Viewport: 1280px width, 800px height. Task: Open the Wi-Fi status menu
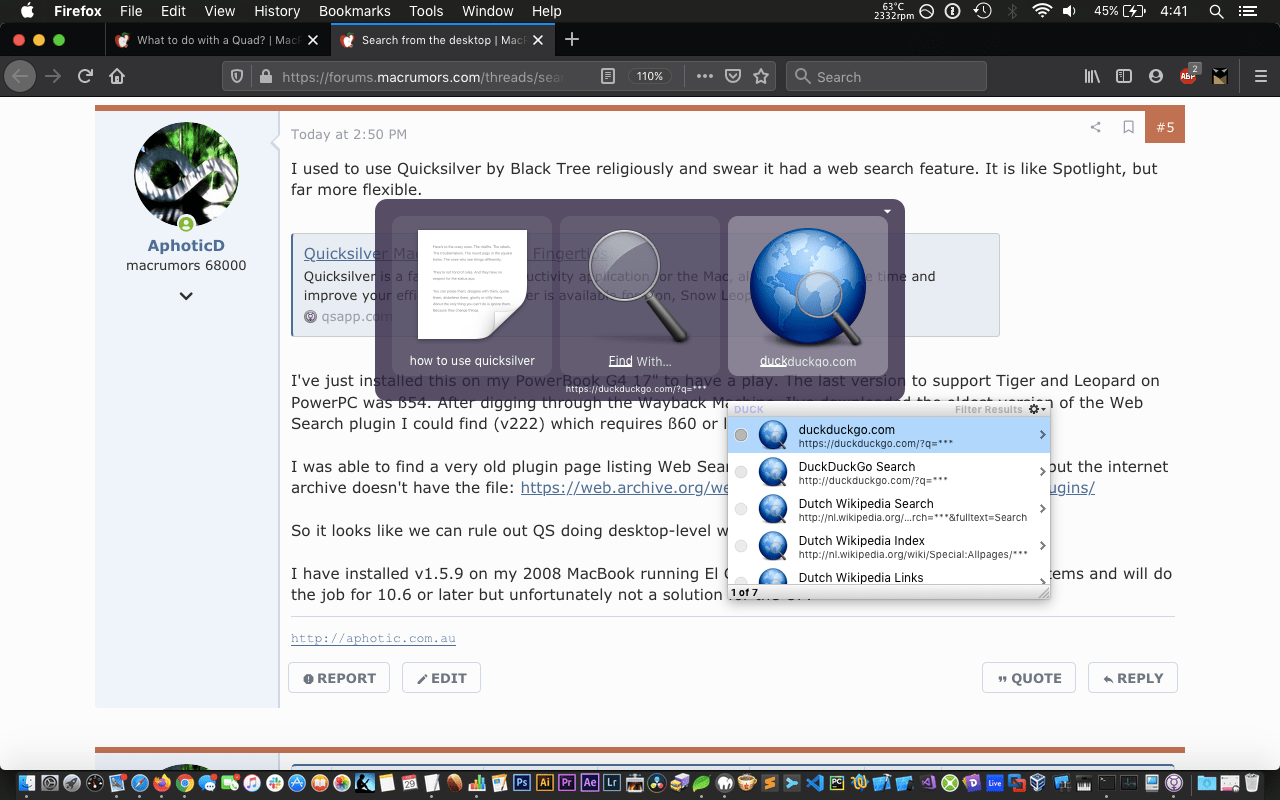pyautogui.click(x=1043, y=11)
